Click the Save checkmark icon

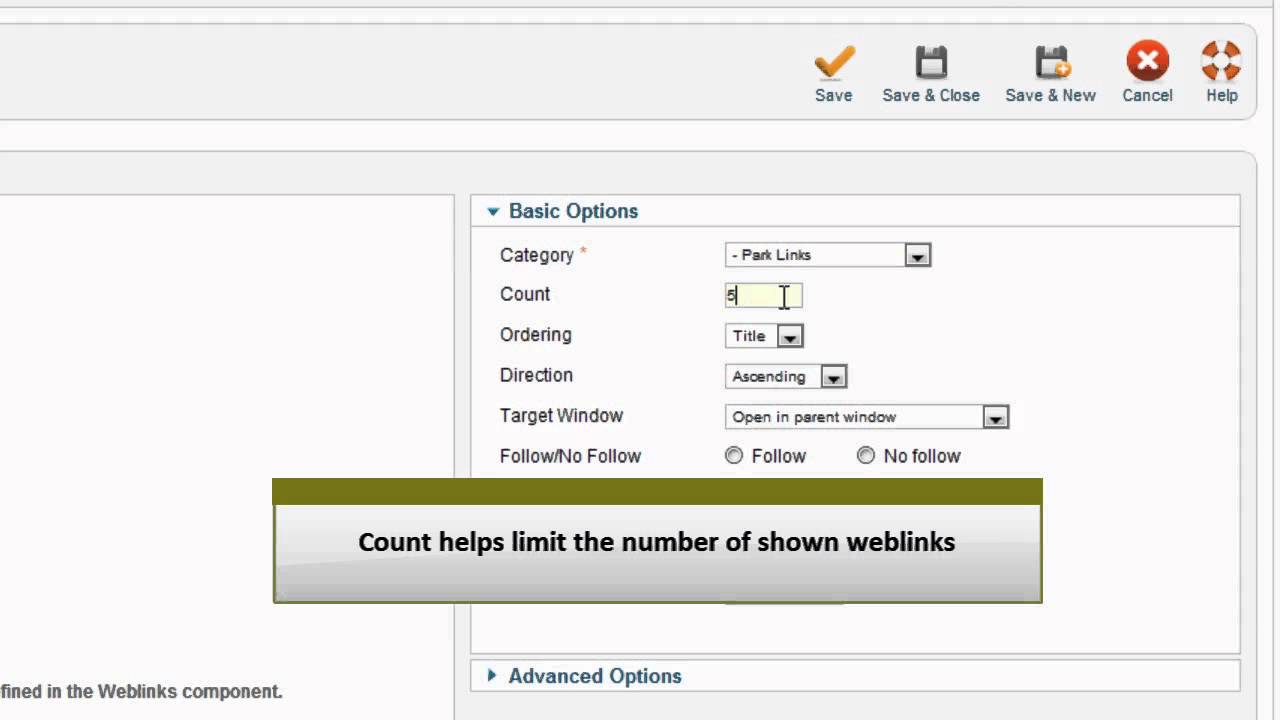point(834,62)
